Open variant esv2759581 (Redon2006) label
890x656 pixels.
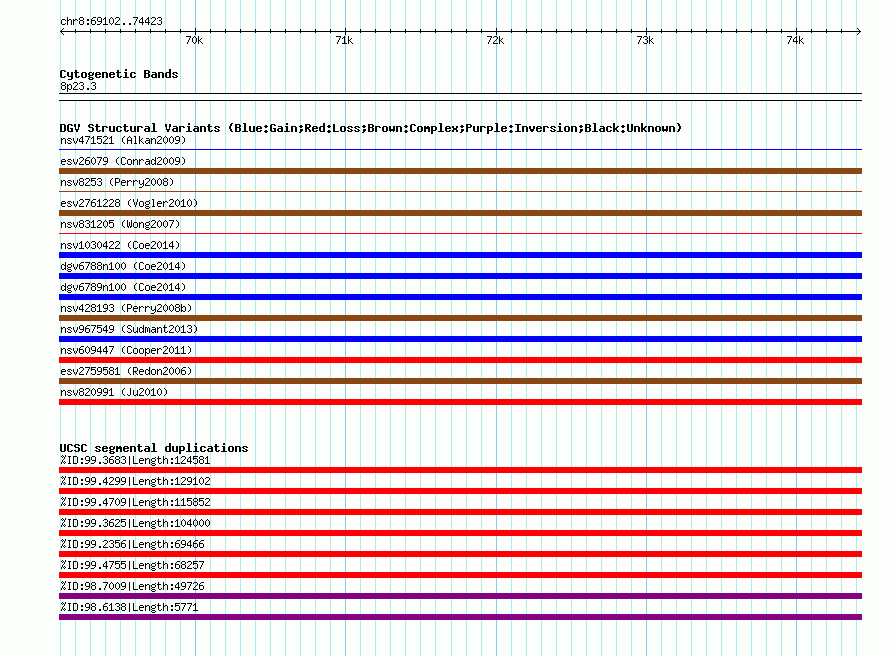click(x=126, y=371)
